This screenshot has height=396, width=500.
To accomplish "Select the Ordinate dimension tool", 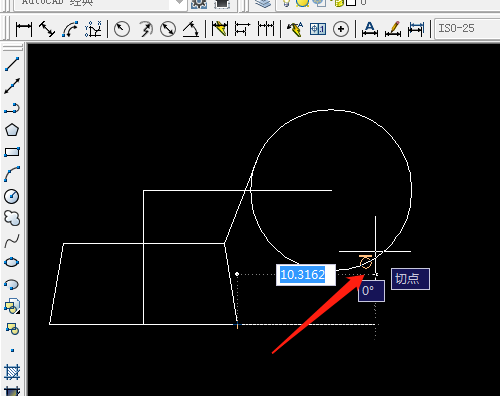I will coord(93,29).
